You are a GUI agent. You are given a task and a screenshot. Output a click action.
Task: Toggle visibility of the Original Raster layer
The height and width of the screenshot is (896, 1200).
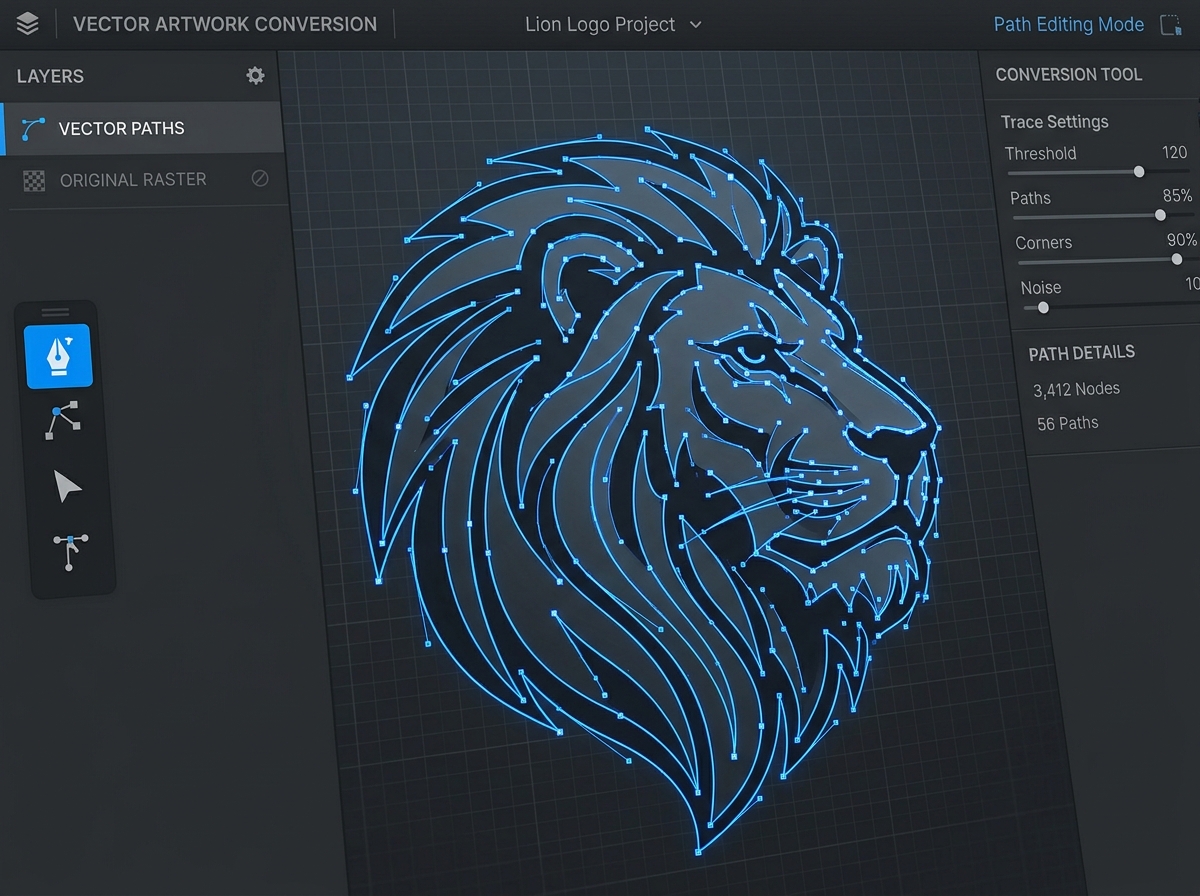click(x=260, y=179)
